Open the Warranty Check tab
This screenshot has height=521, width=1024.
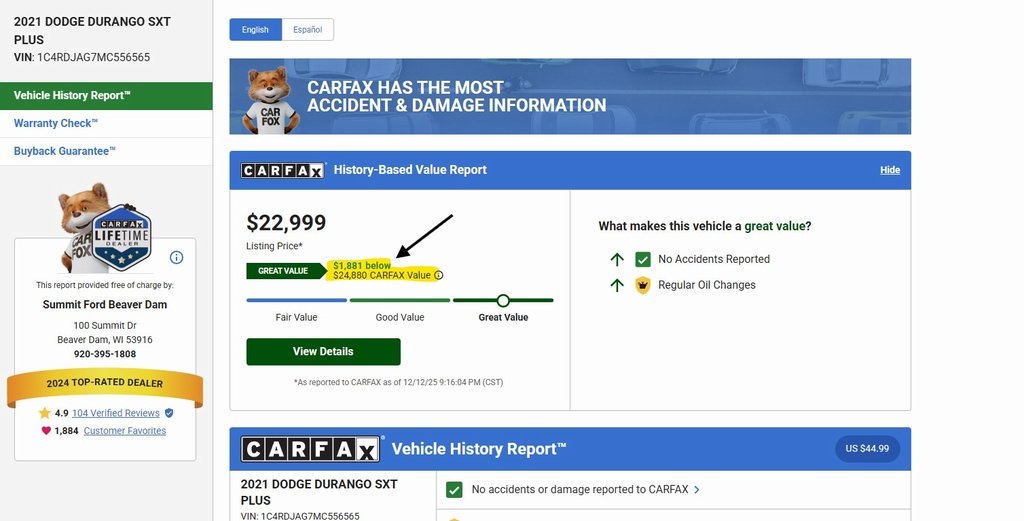tap(56, 123)
